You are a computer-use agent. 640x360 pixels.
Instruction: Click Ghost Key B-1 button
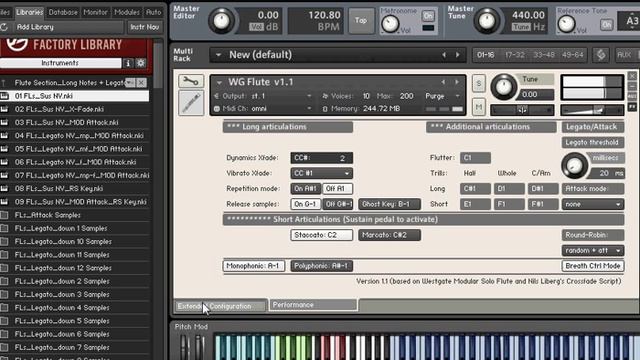389,204
